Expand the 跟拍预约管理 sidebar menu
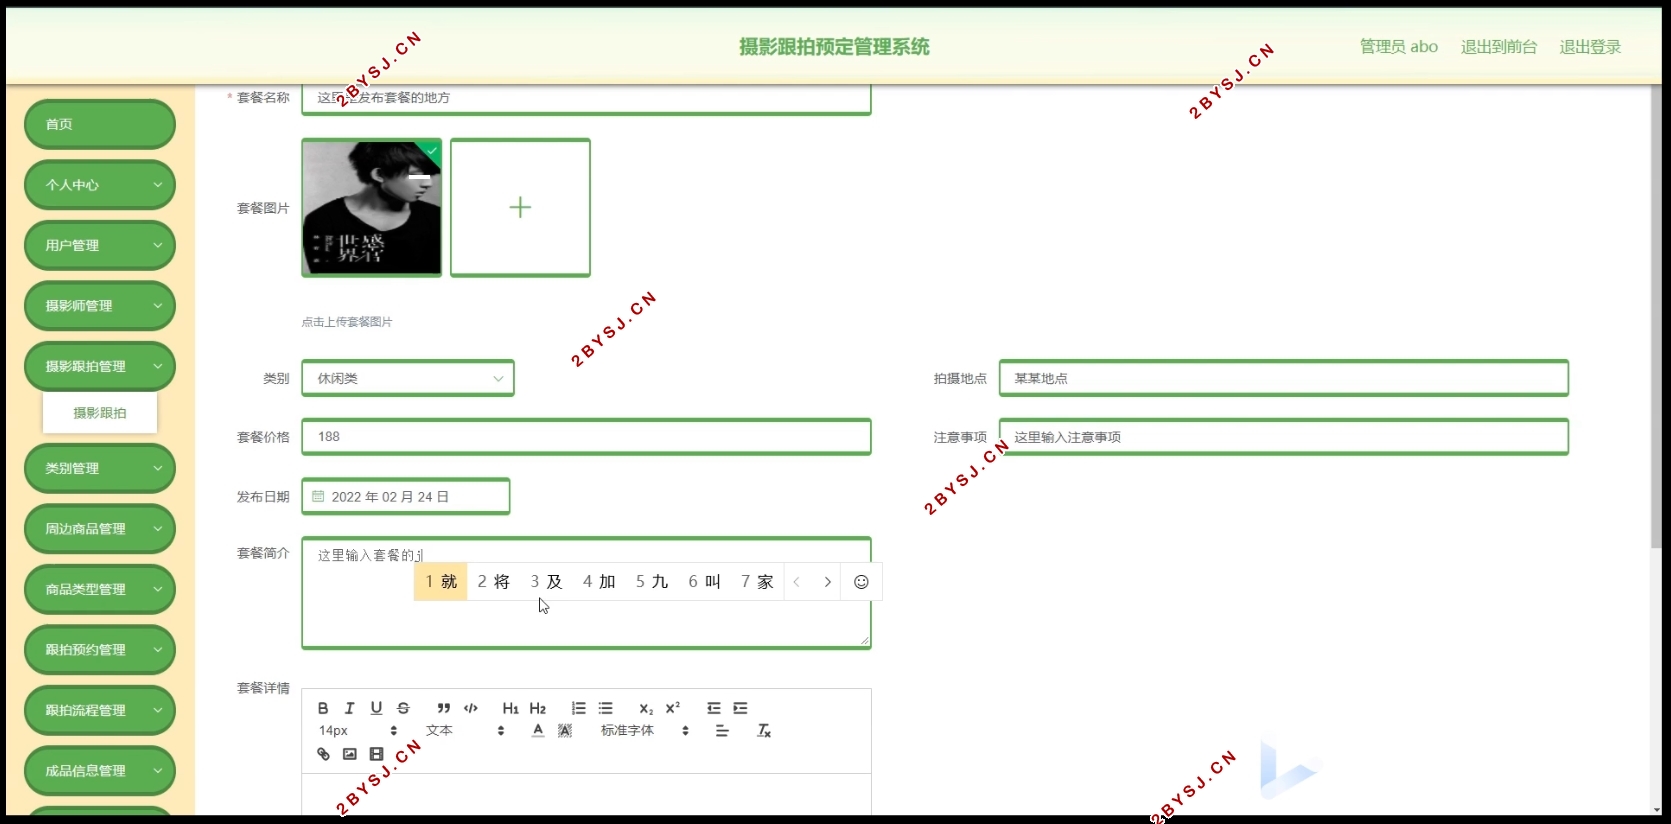This screenshot has width=1671, height=824. pos(99,650)
